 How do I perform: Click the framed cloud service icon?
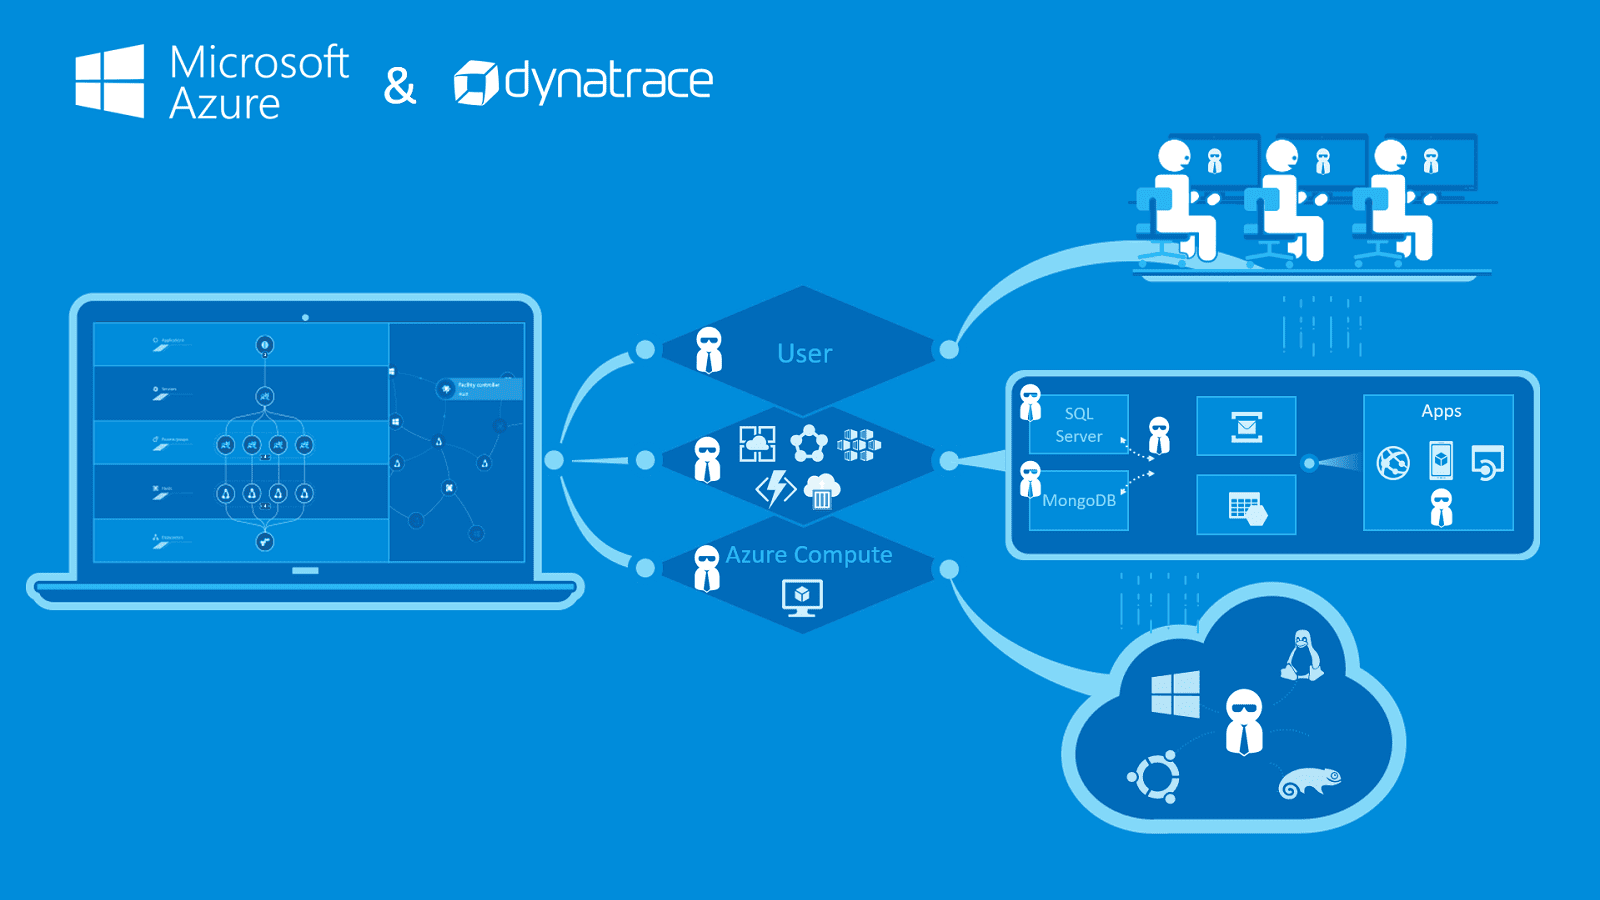coord(757,444)
